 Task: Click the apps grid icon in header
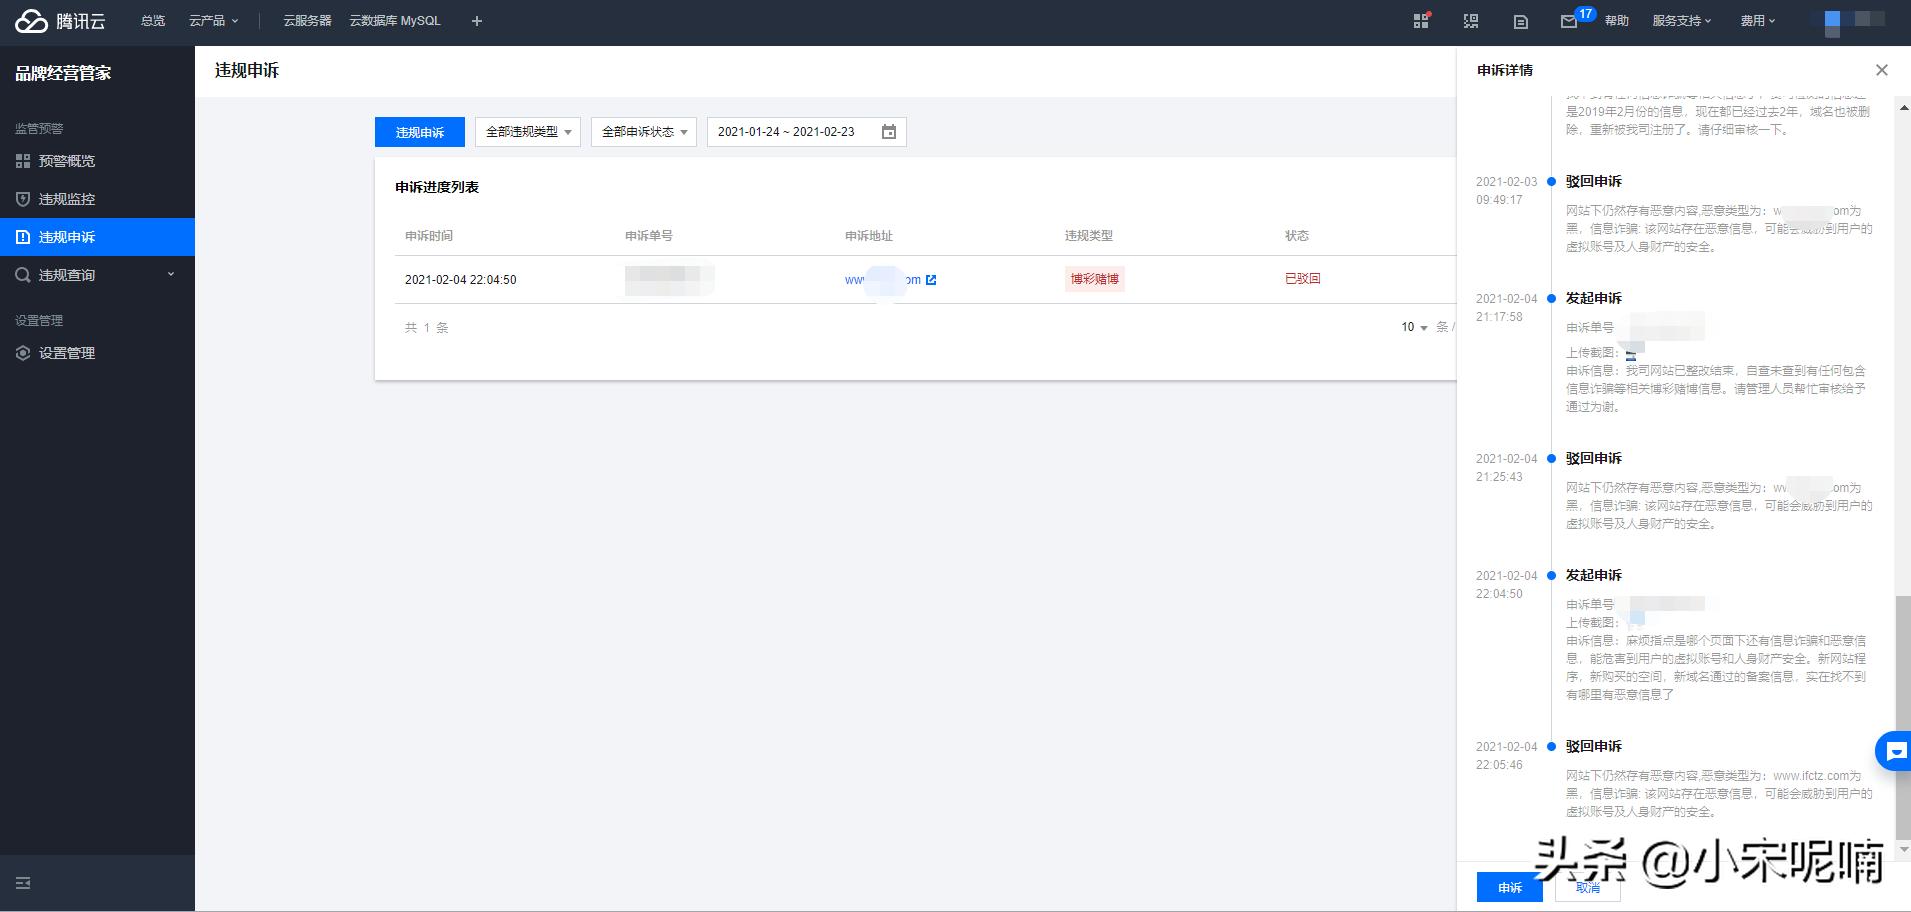(x=1421, y=21)
